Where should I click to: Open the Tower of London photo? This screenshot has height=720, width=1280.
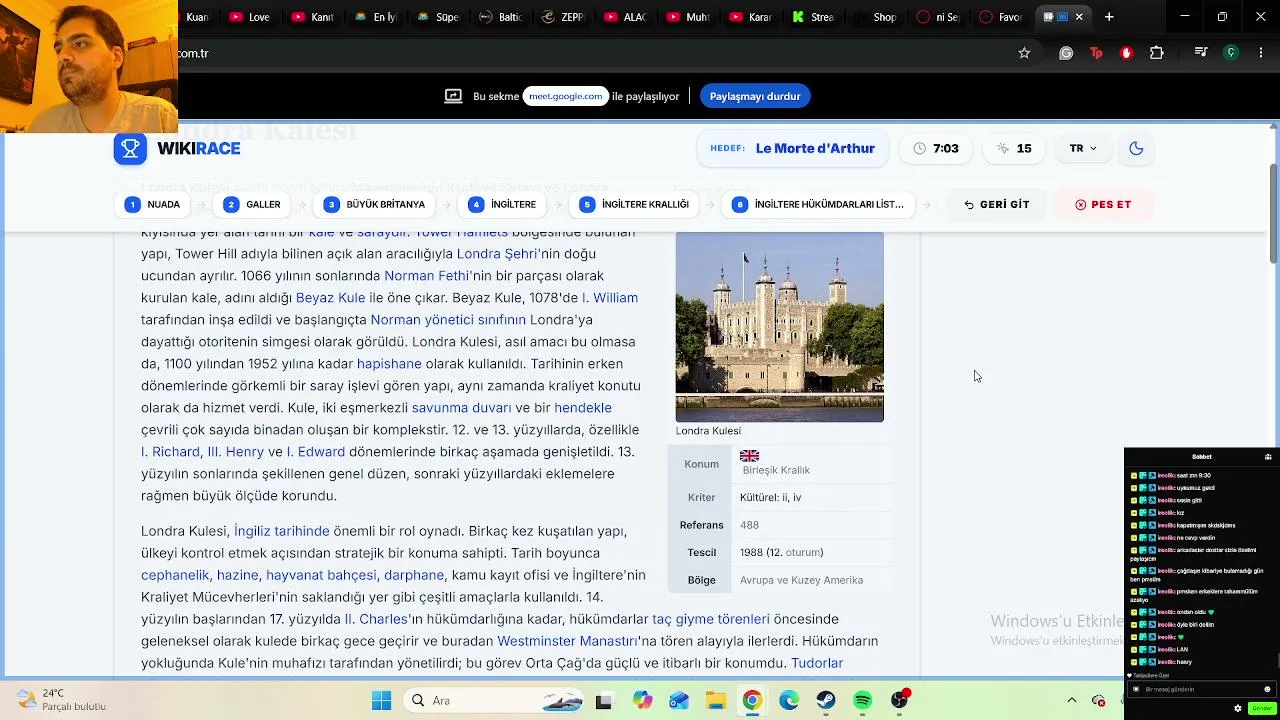click(780, 327)
